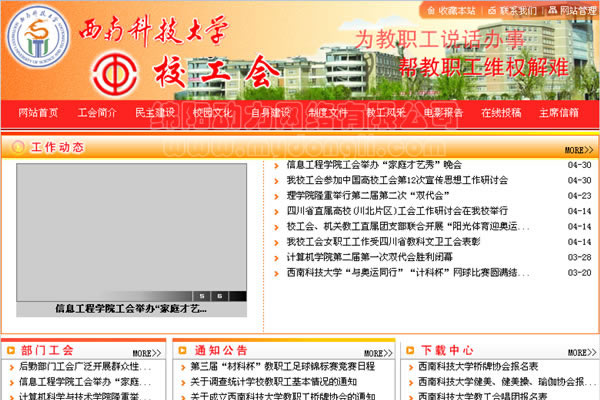
Task: Open 信息工程学院工会举办“家庭... in 部门工会
Action: pos(85,382)
